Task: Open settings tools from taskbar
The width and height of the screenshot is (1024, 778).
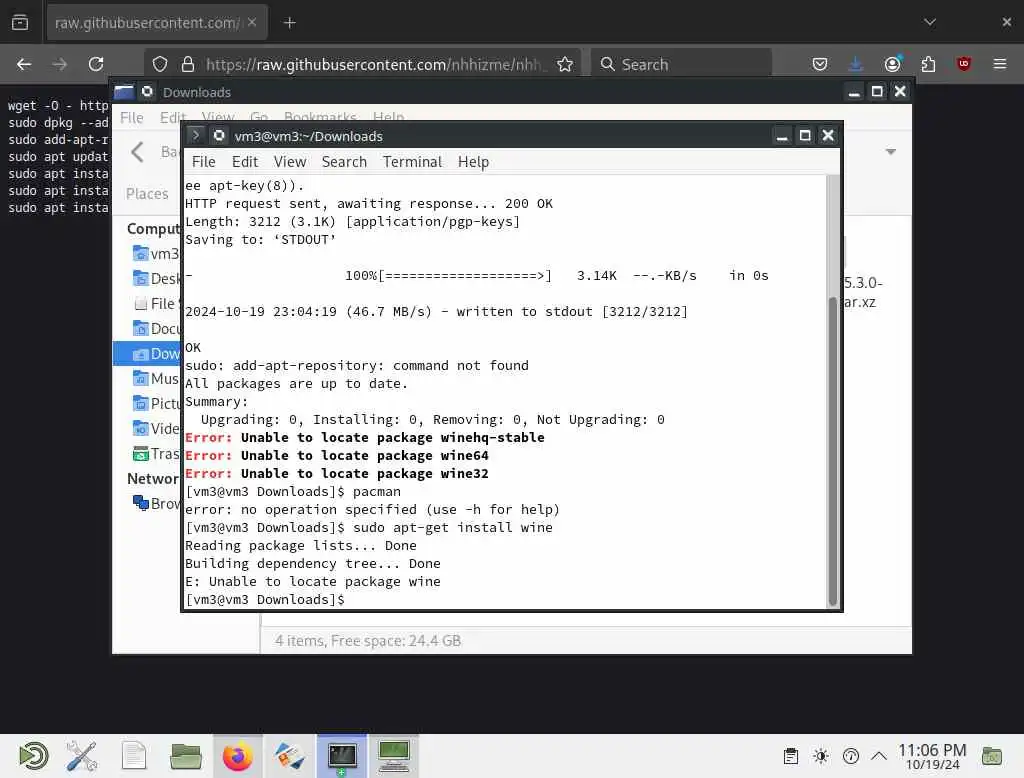Action: [x=82, y=756]
